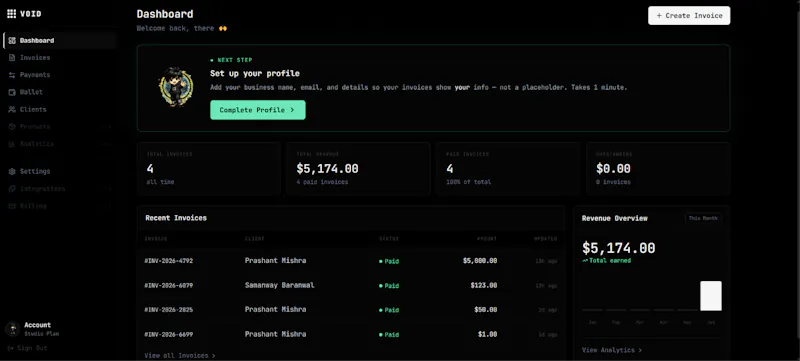Click Prashant Mishra in the $5,000.00 row

(x=276, y=261)
